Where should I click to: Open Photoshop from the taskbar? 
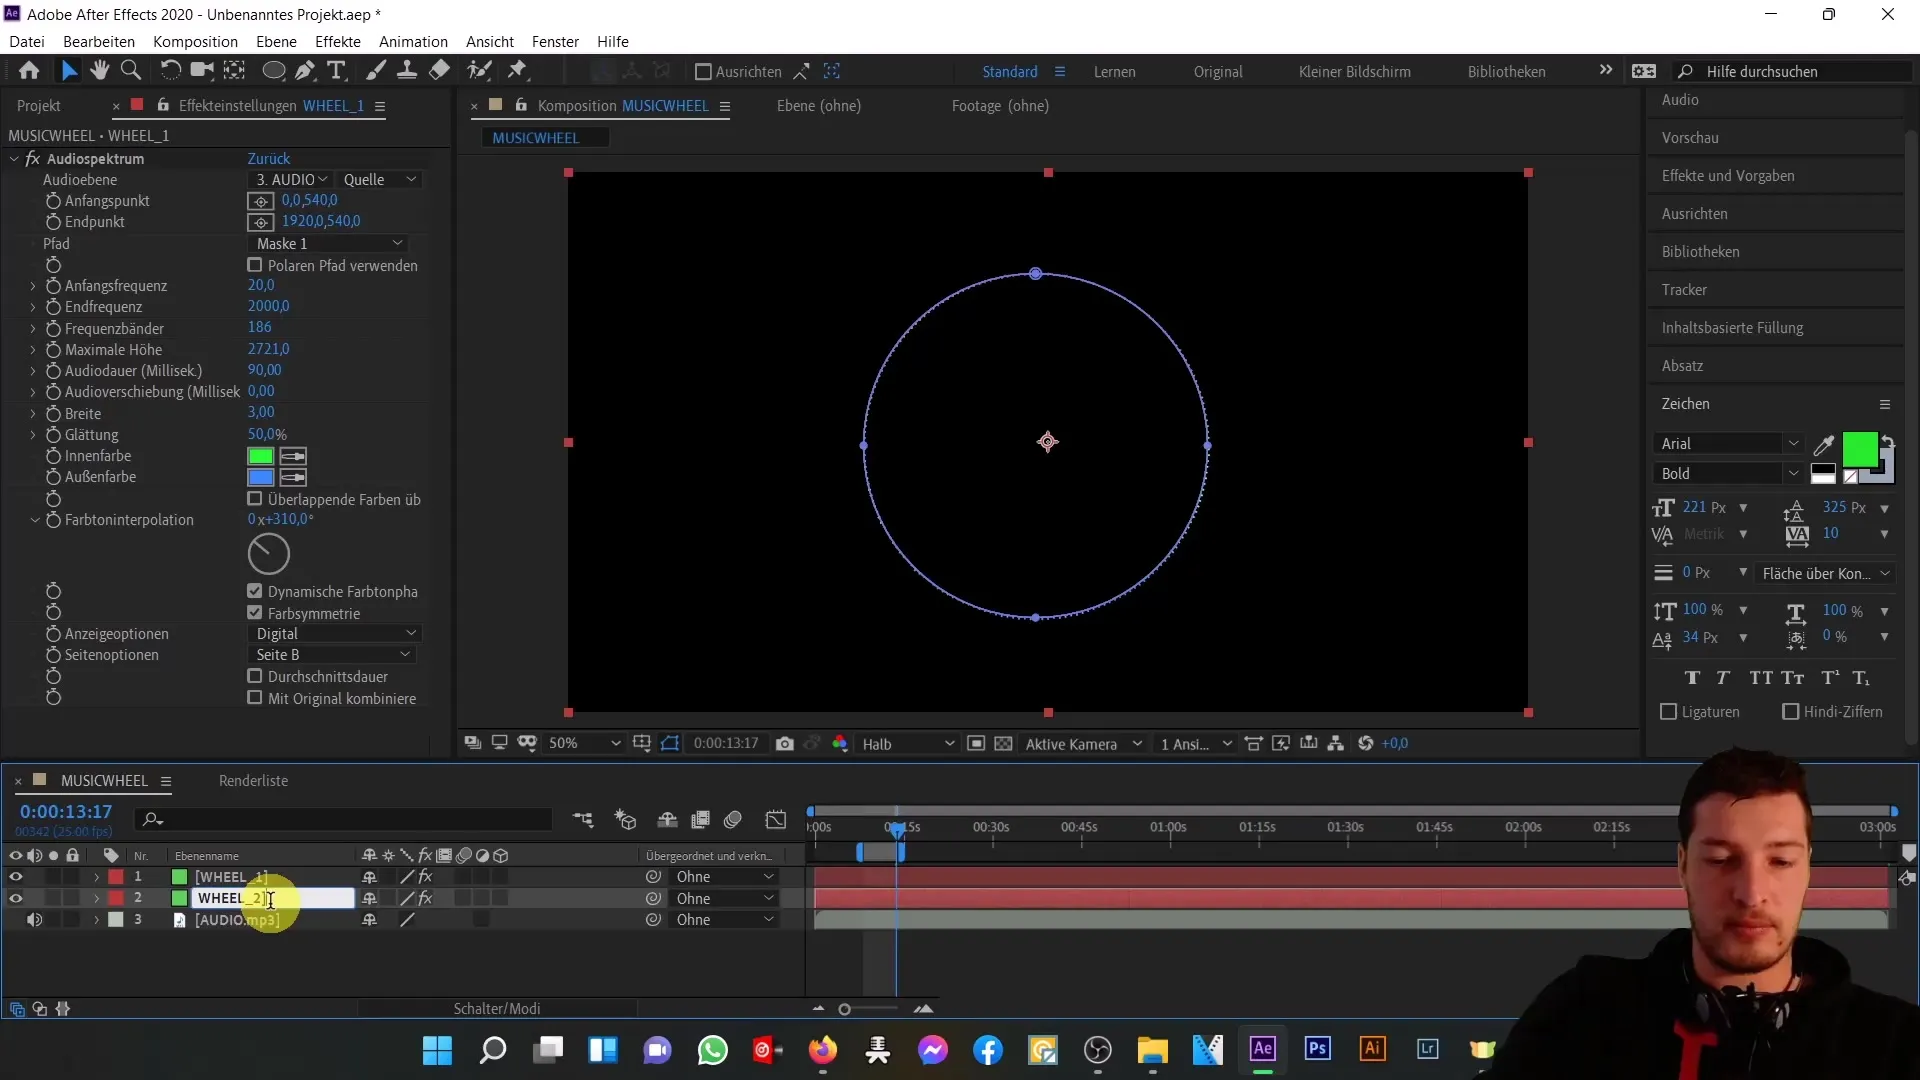pyautogui.click(x=1317, y=1049)
